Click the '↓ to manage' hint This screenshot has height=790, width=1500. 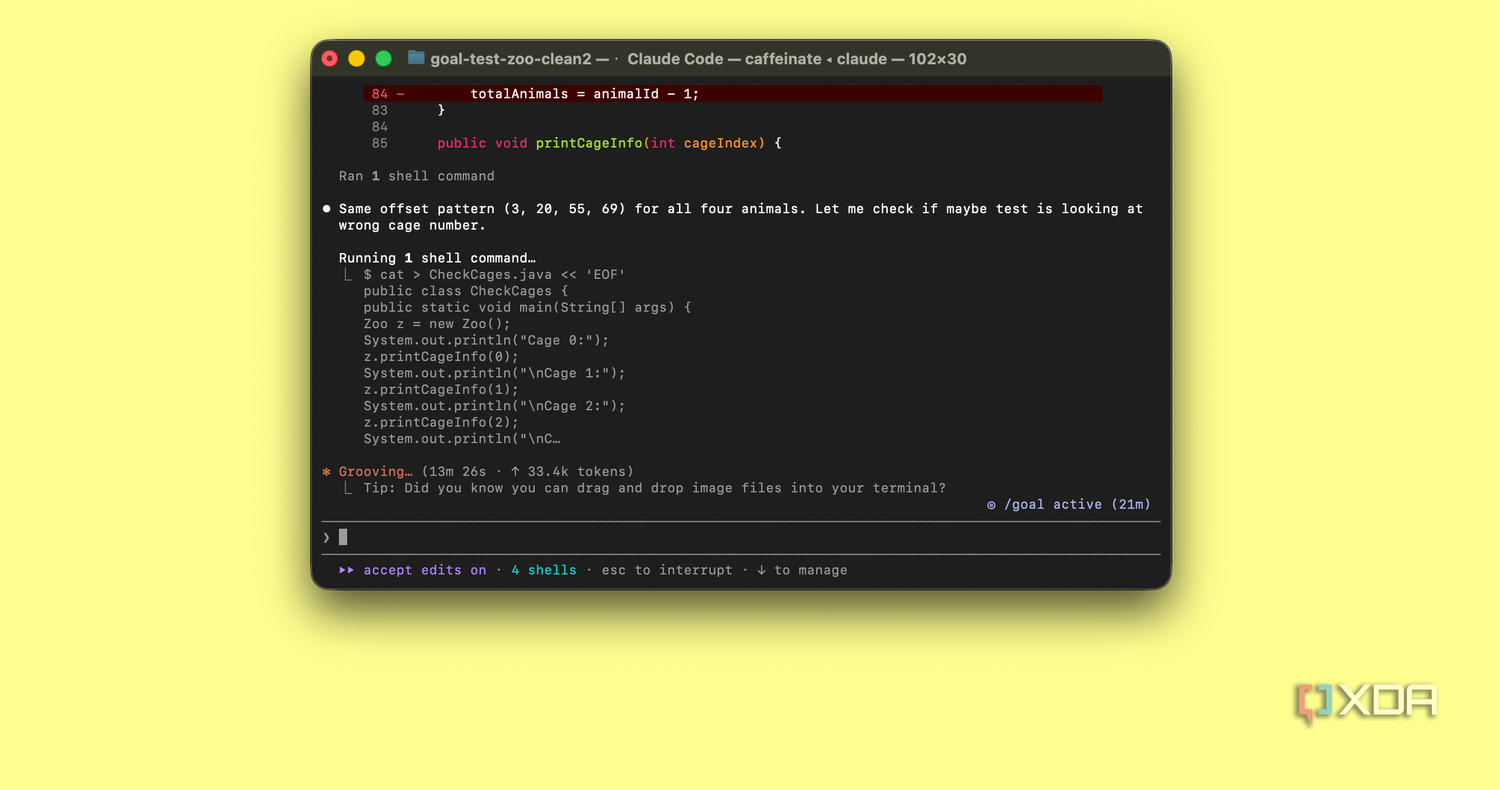point(802,570)
